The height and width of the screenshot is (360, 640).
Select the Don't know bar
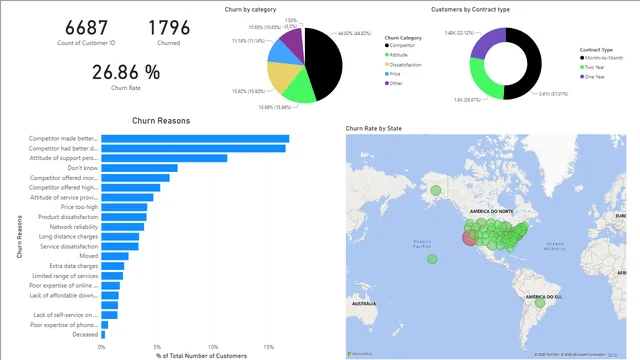[139, 168]
